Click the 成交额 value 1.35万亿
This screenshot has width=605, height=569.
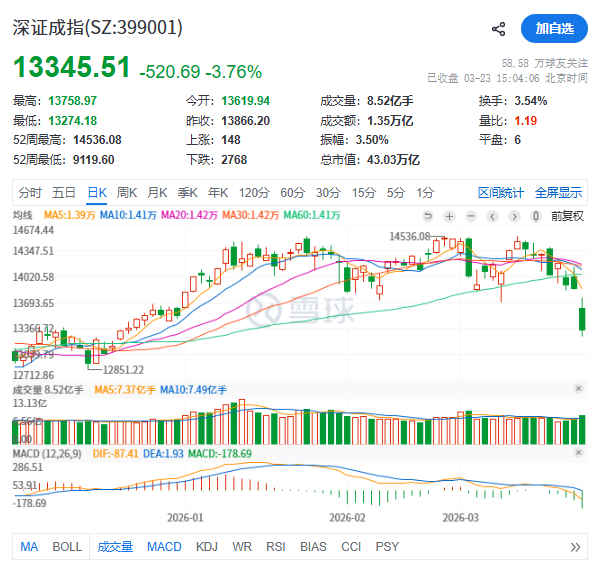pyautogui.click(x=390, y=121)
